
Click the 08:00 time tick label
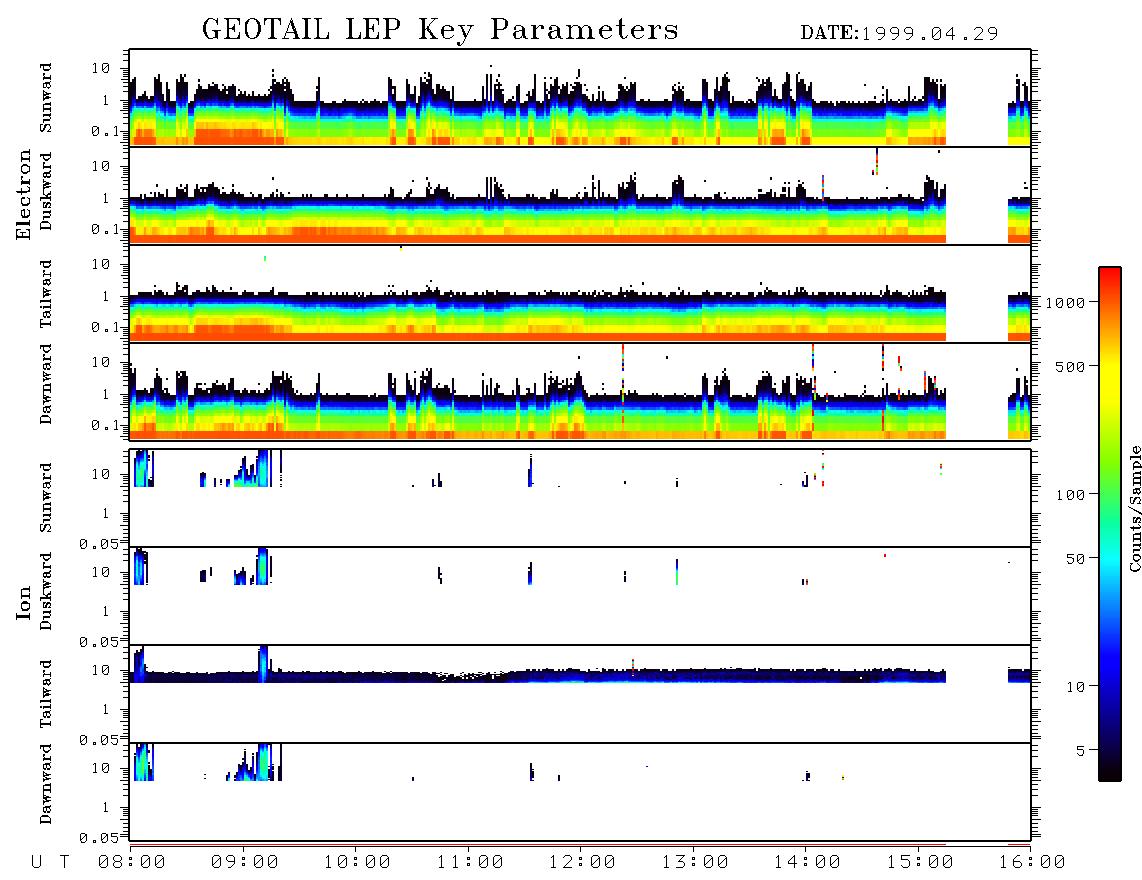132,863
